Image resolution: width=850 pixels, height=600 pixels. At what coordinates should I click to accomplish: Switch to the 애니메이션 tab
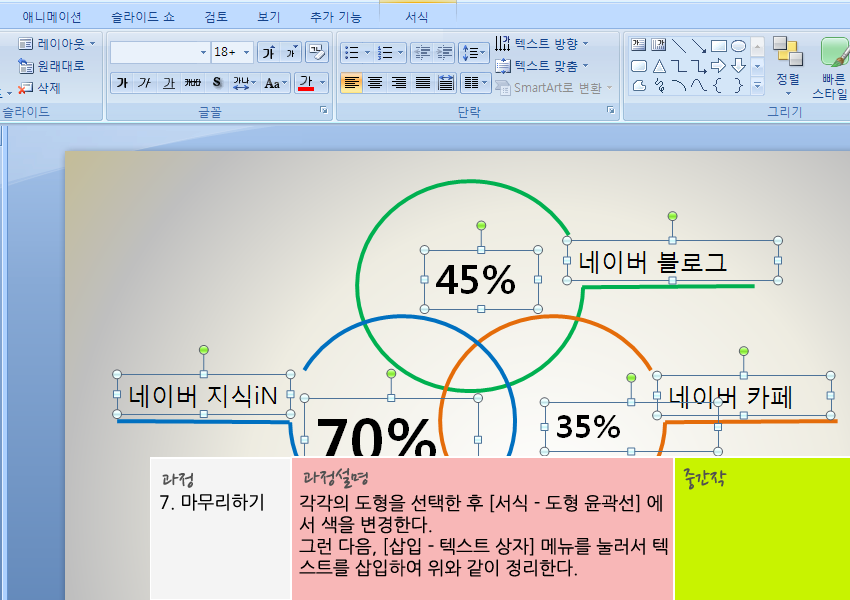click(x=52, y=17)
